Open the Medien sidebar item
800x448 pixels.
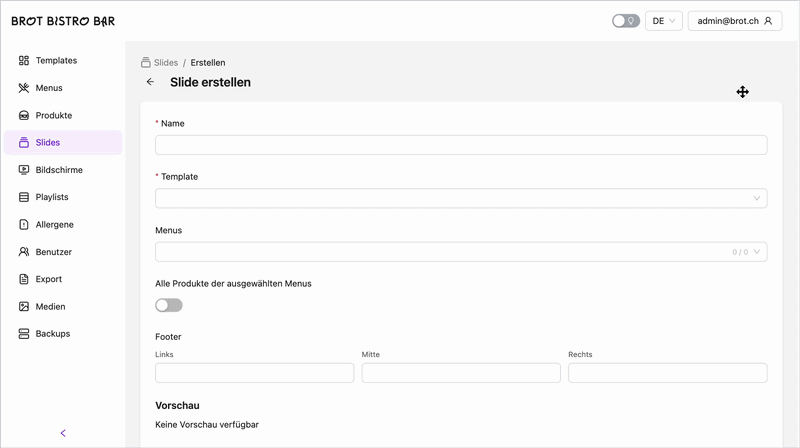tap(63, 307)
